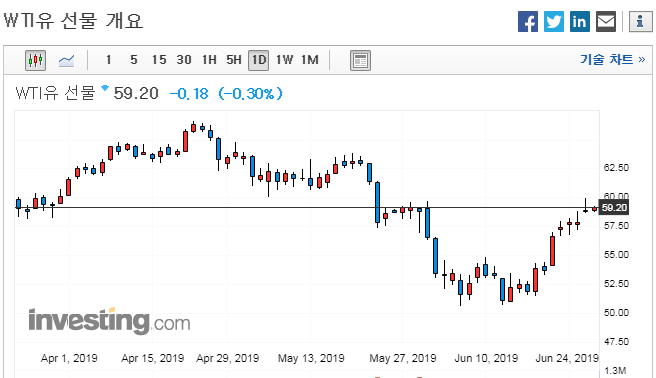Click the Jun 10, 2019 date label
This screenshot has height=378, width=656.
click(x=486, y=358)
